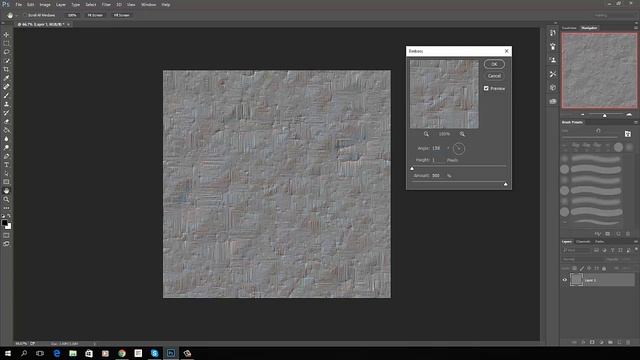The height and width of the screenshot is (360, 640).
Task: Toggle the Preview checkbox in Emboss
Action: point(486,88)
